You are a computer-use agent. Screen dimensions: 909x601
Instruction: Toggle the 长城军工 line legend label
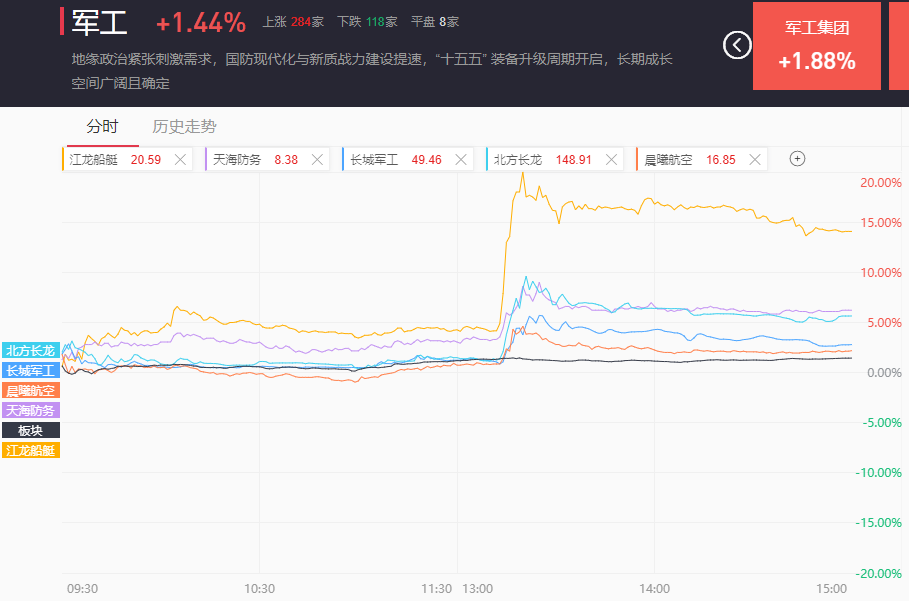pyautogui.click(x=31, y=370)
